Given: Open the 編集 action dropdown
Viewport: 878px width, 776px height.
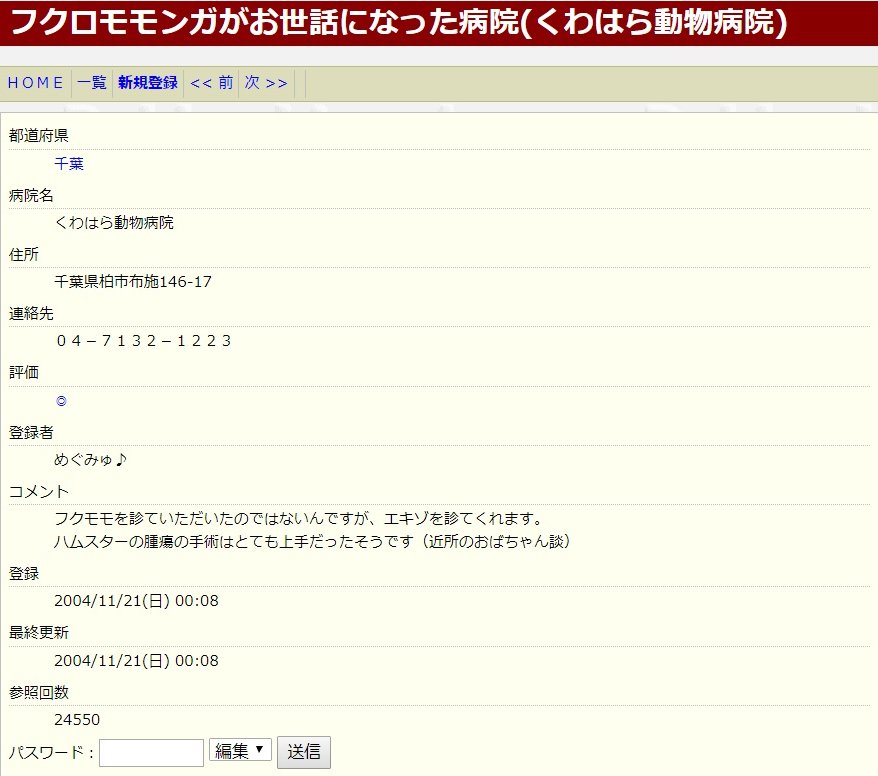Looking at the screenshot, I should [240, 751].
